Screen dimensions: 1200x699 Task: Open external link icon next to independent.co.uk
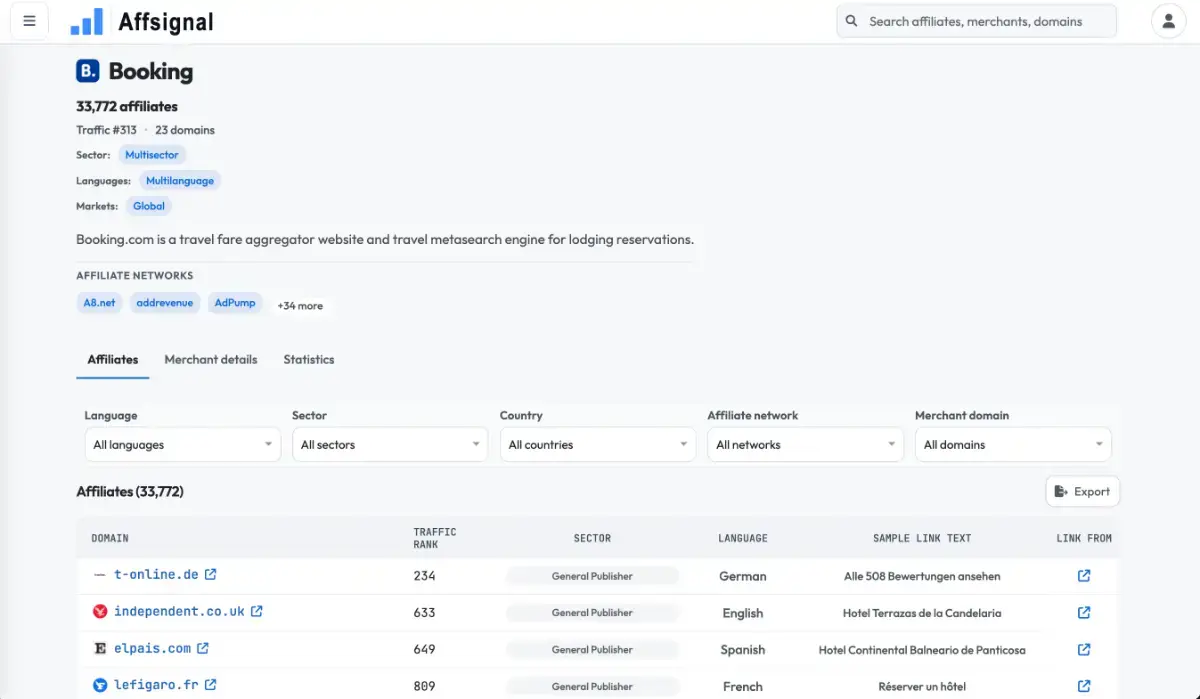click(x=256, y=611)
